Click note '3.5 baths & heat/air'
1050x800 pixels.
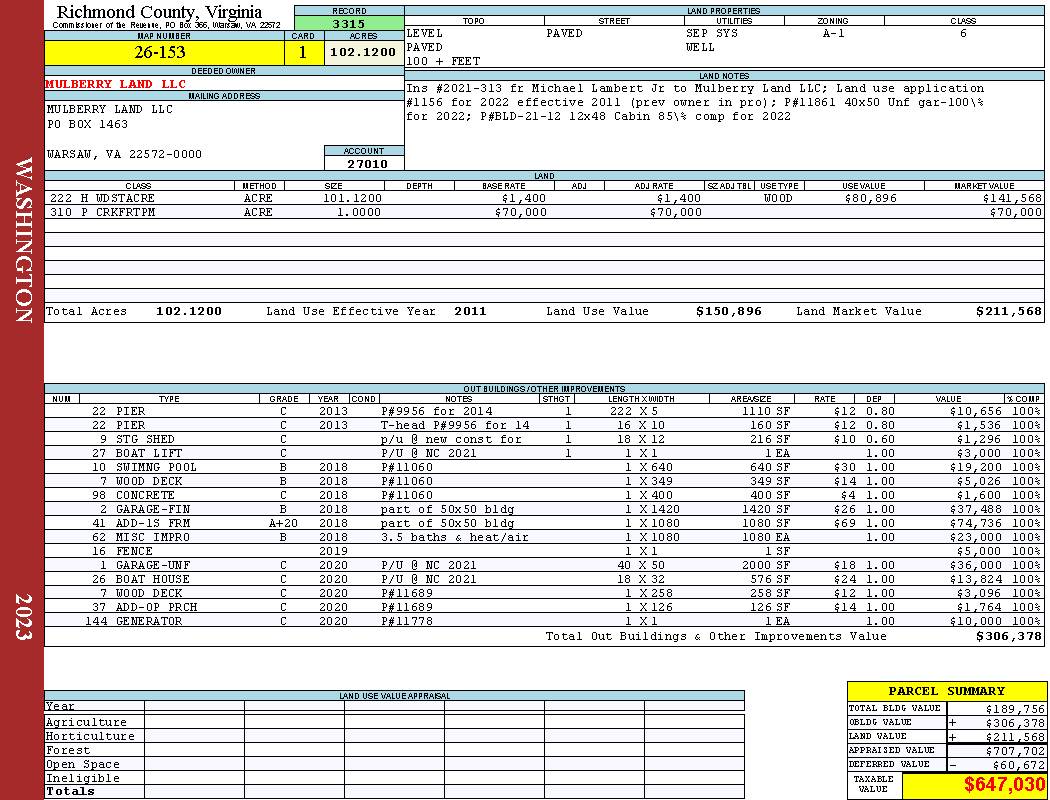tap(455, 538)
